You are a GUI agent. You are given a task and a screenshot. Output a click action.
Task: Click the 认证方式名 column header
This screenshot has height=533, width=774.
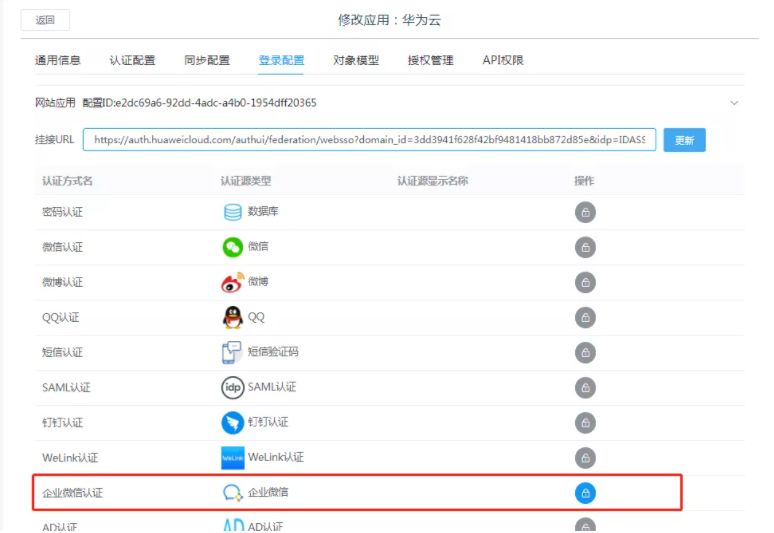click(x=68, y=181)
